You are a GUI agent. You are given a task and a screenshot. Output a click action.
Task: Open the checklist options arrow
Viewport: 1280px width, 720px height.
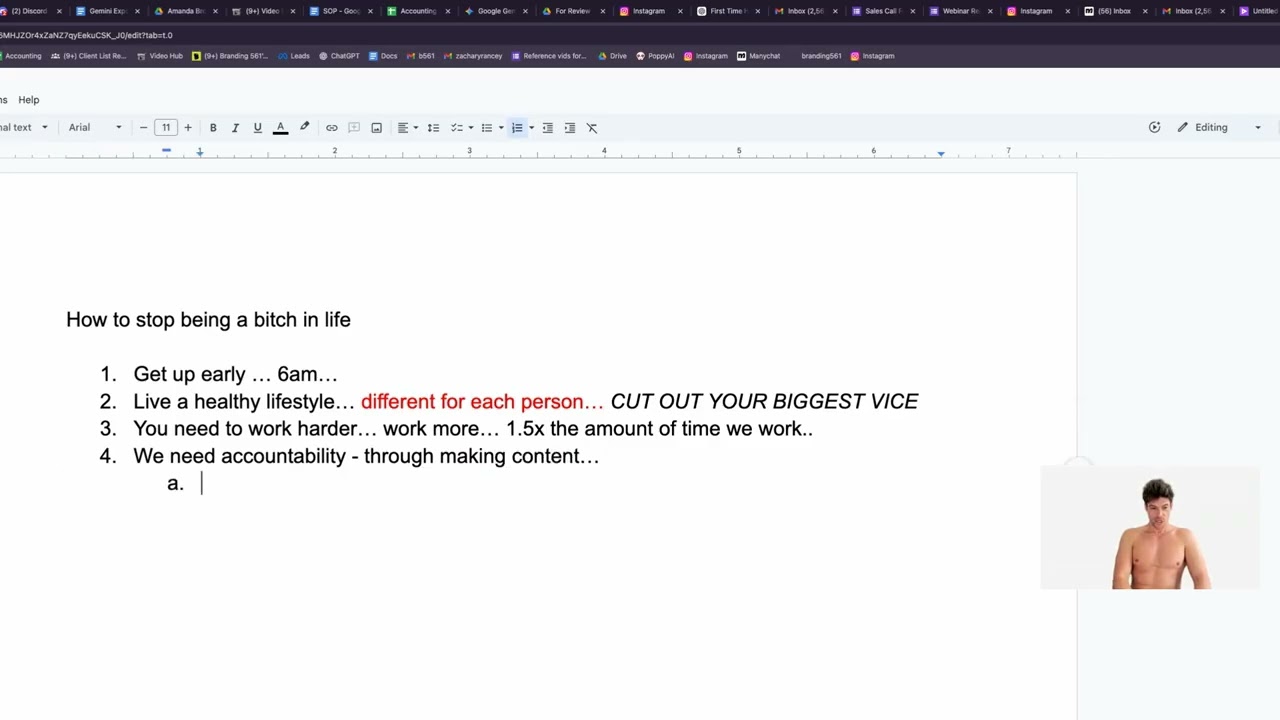point(470,127)
